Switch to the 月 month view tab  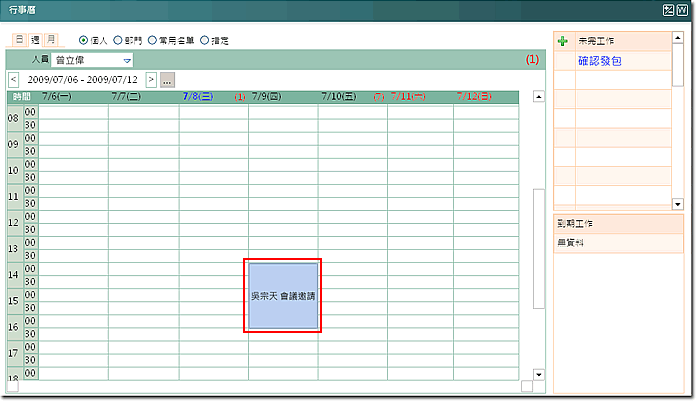point(50,40)
